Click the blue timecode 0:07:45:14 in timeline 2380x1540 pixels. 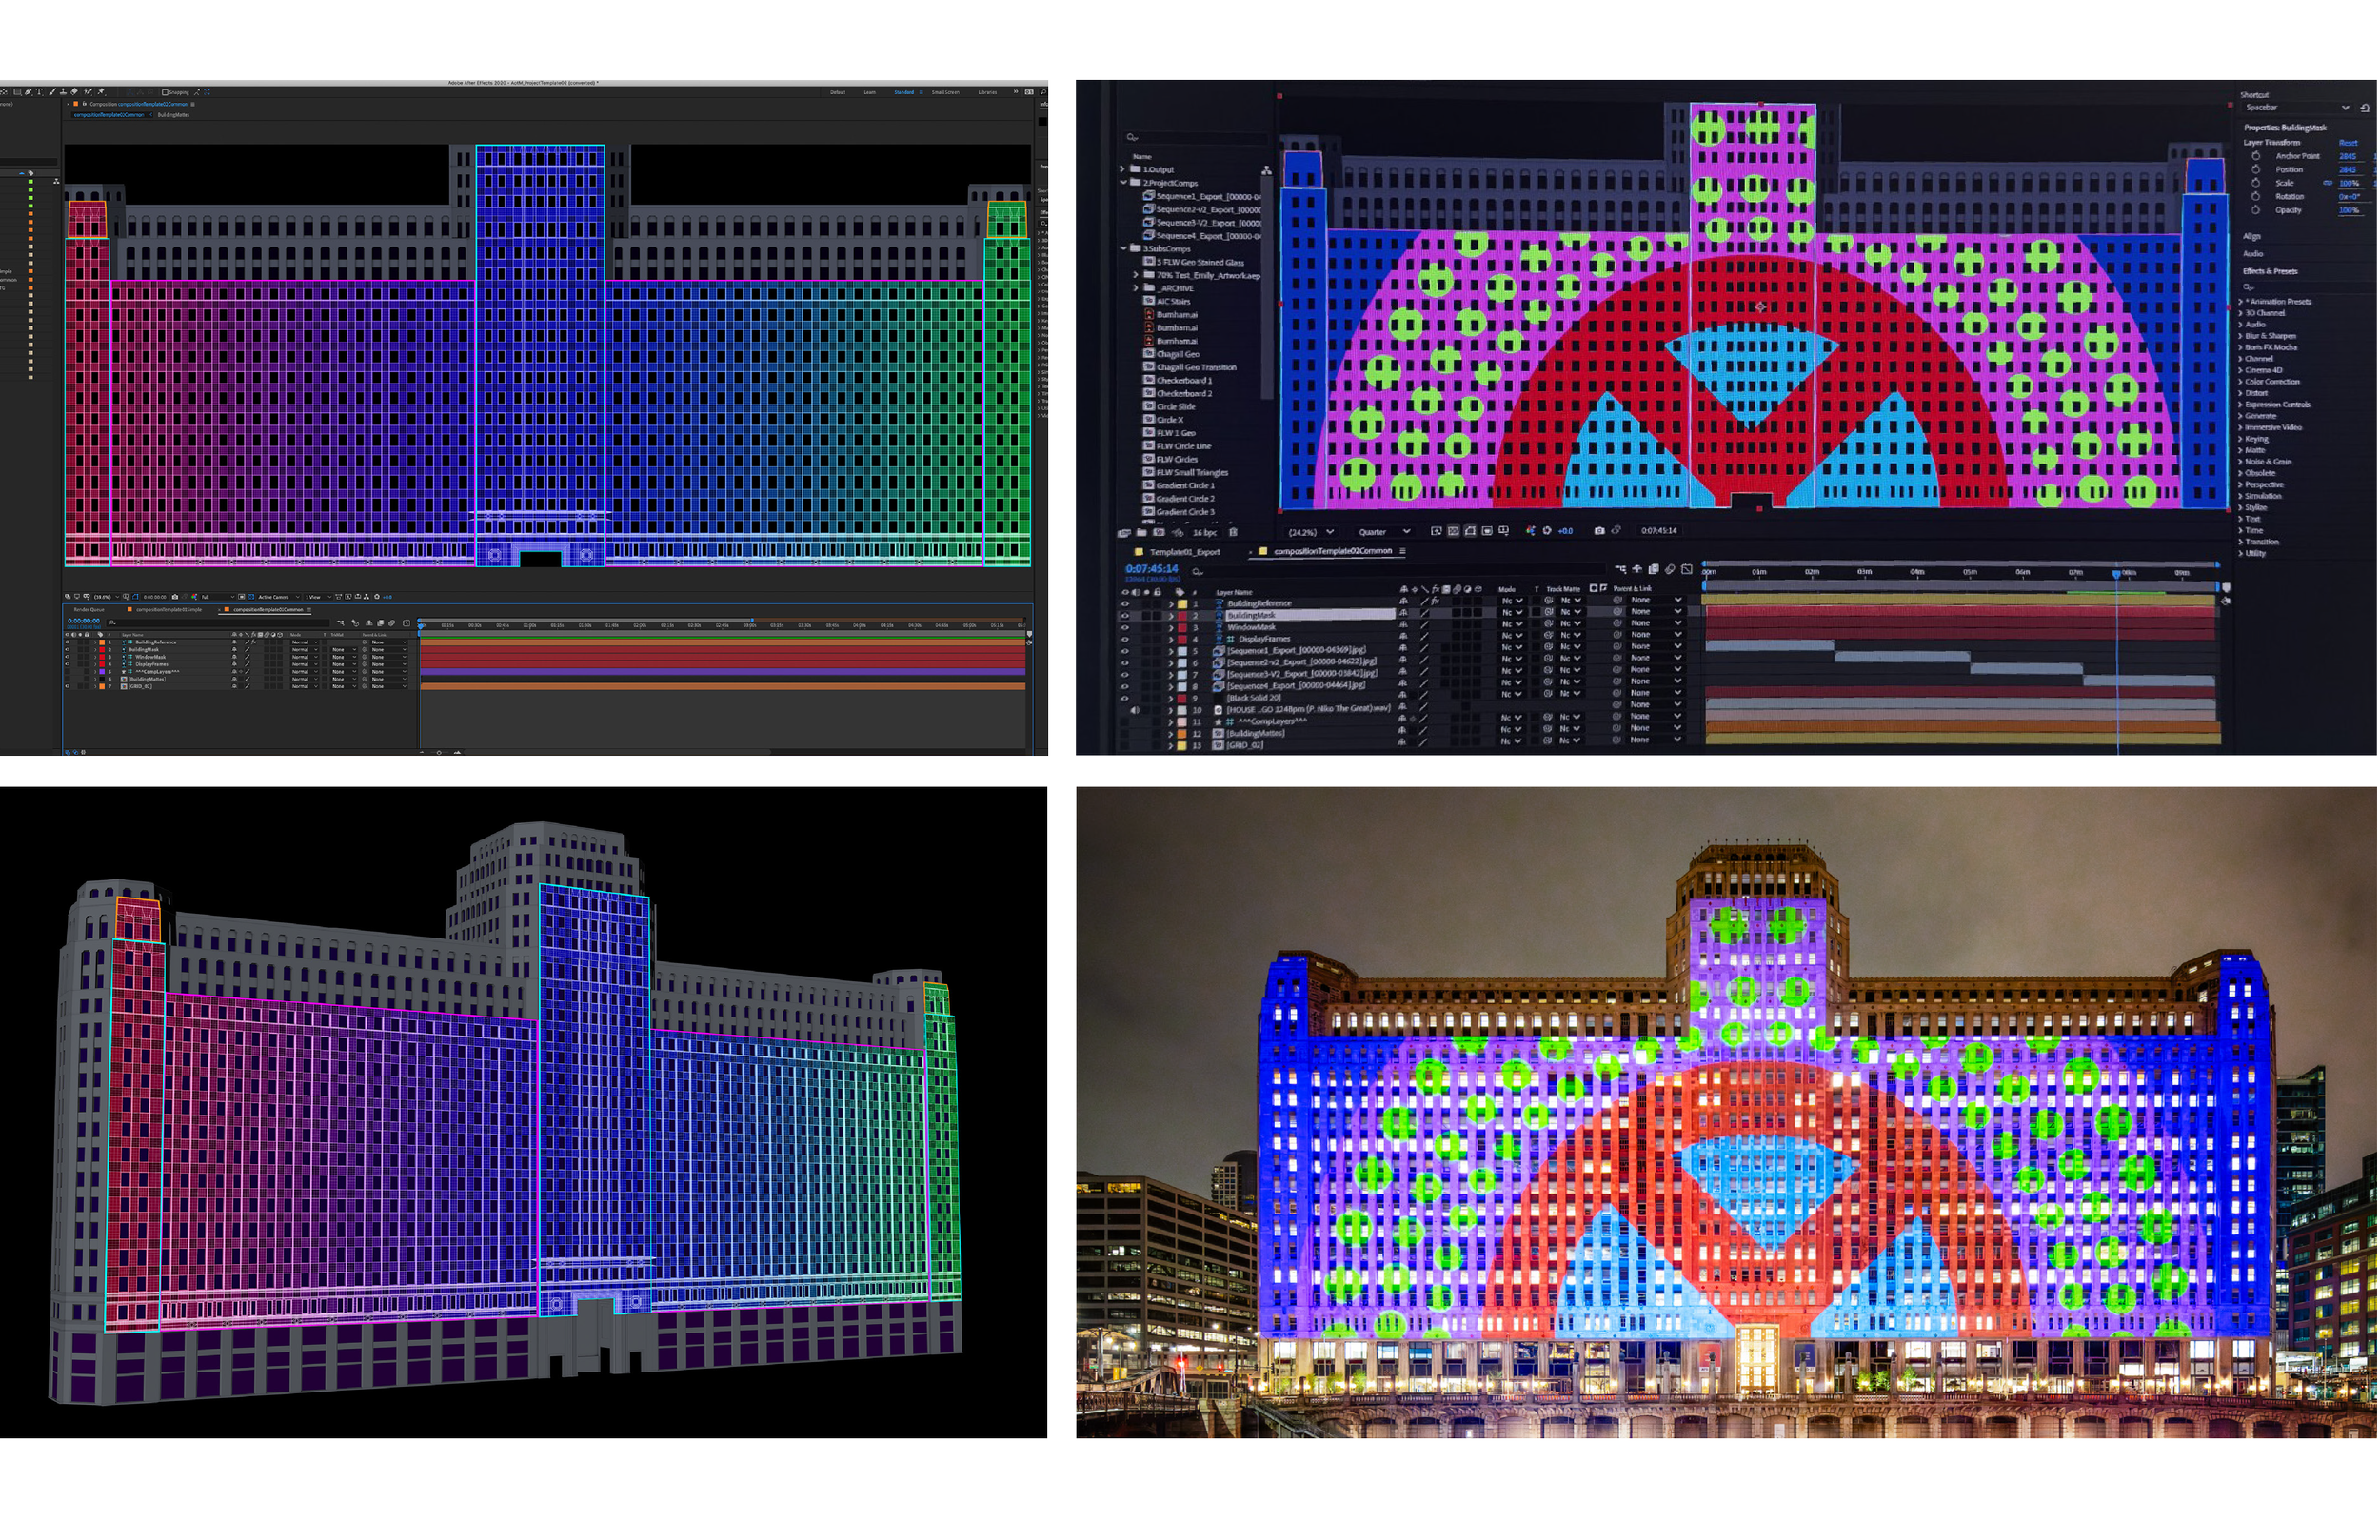point(1151,569)
